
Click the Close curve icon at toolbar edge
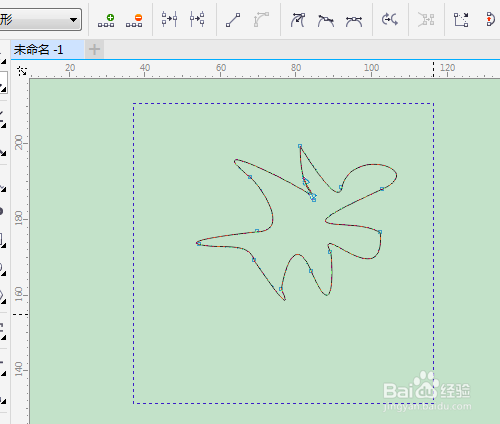(489, 19)
